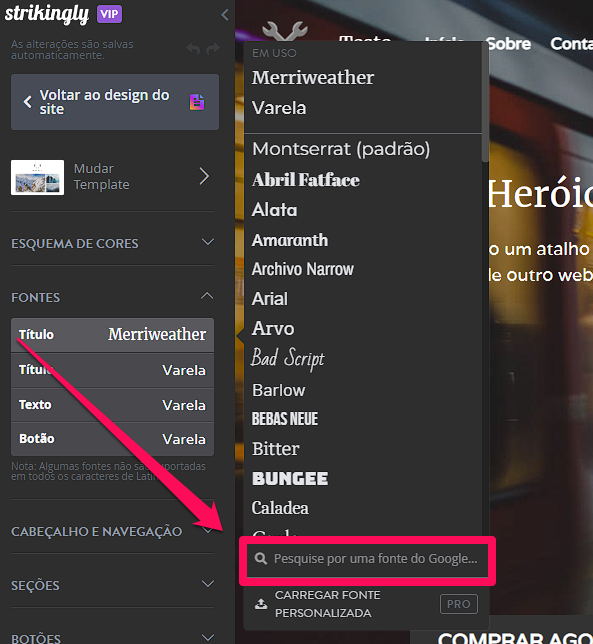The image size is (593, 644).
Task: Open the Botão font selector
Action: (x=112, y=439)
